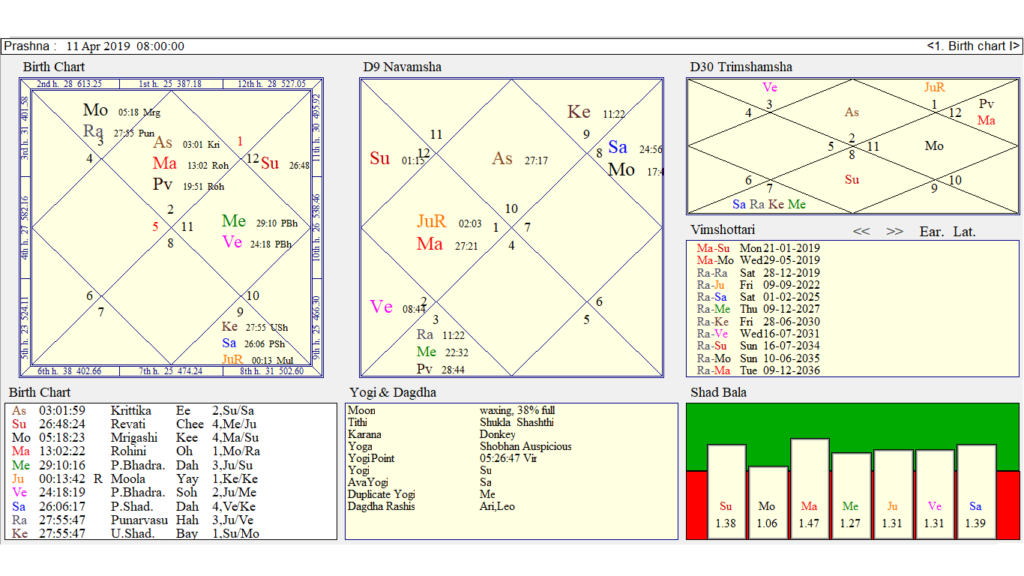Click the Yoga 'Shobhan Auspicious' row
The width and height of the screenshot is (1024, 576).
tap(460, 447)
